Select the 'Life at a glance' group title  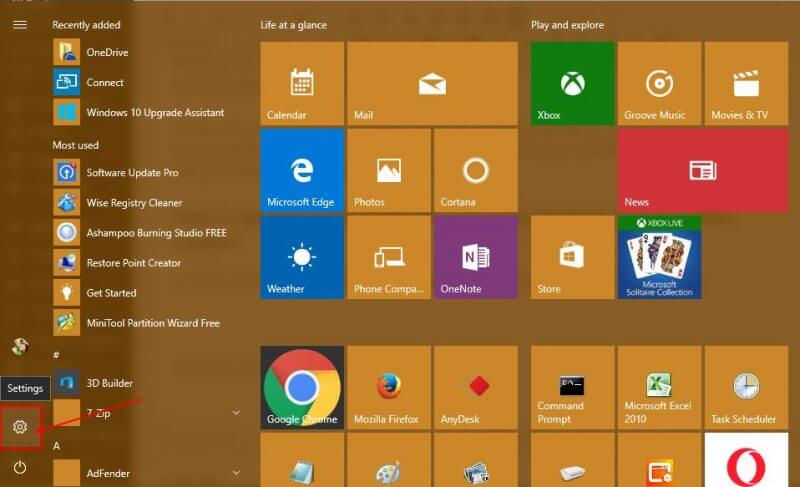(293, 25)
